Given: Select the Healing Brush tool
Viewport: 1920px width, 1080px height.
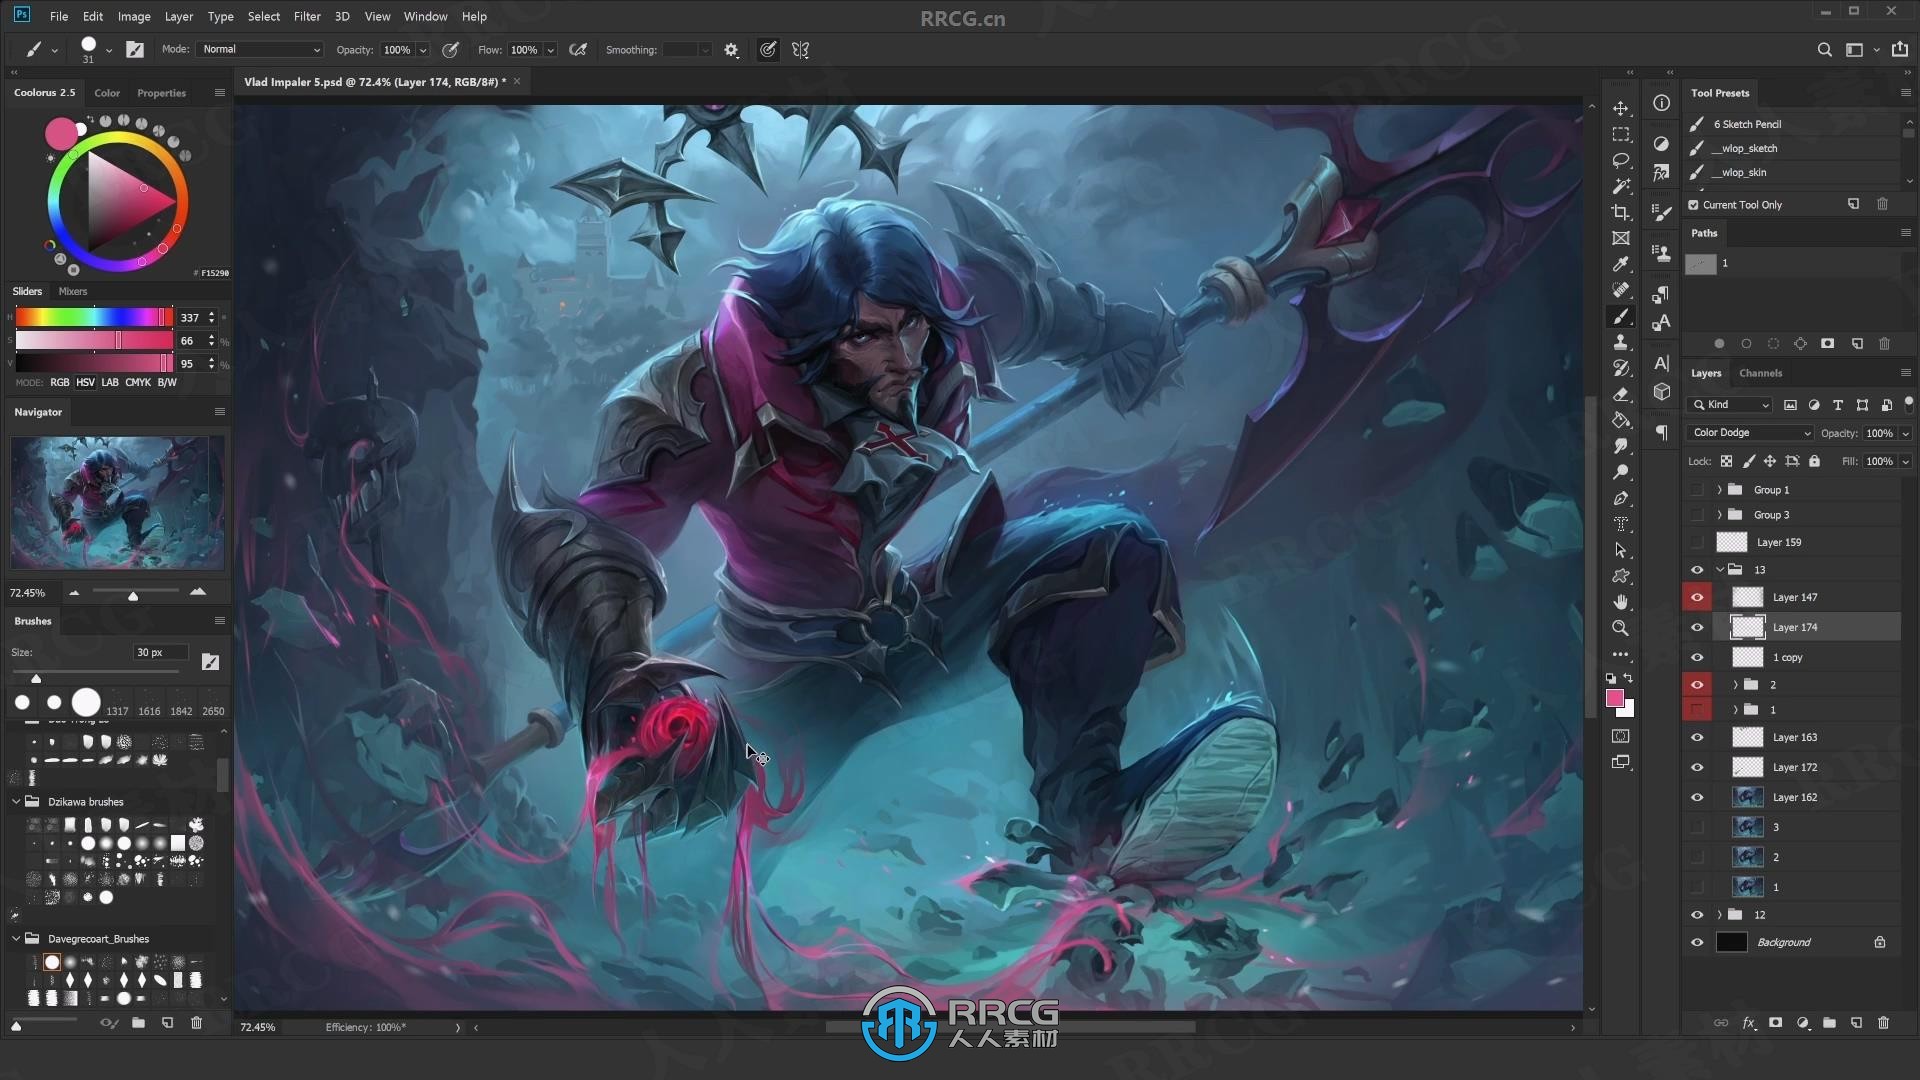Looking at the screenshot, I should 1621,290.
